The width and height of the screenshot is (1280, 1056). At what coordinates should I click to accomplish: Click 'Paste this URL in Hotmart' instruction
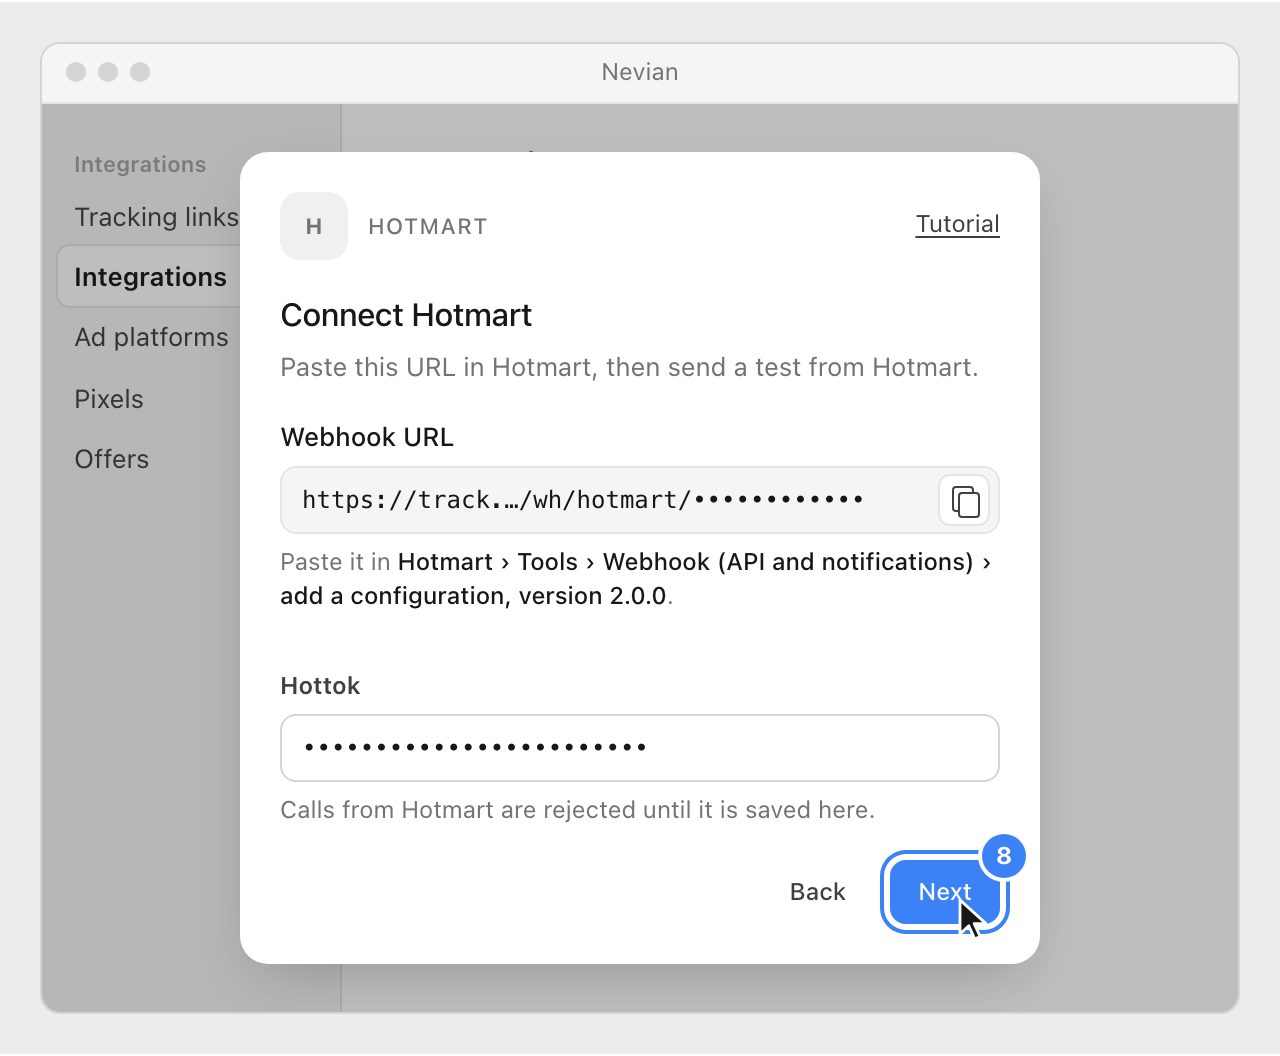point(629,367)
